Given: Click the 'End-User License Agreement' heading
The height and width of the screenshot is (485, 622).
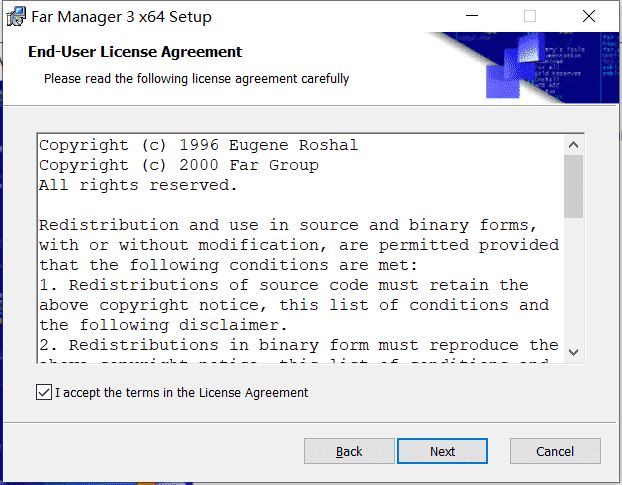Looking at the screenshot, I should pyautogui.click(x=135, y=52).
